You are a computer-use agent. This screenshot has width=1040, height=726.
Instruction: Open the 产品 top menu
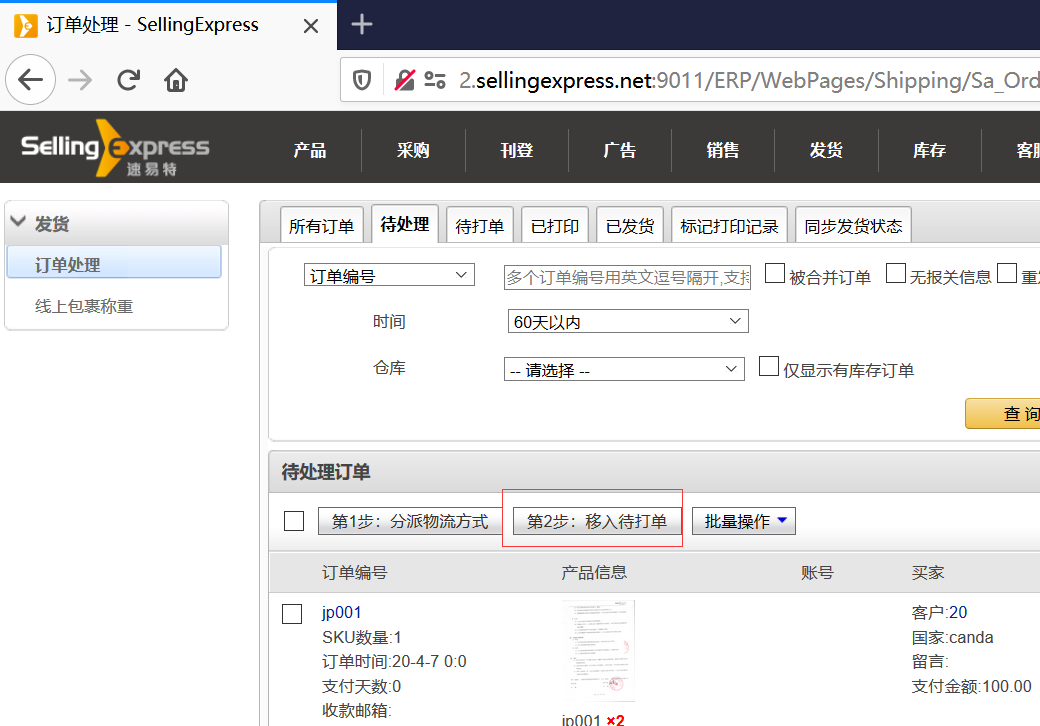pyautogui.click(x=310, y=151)
